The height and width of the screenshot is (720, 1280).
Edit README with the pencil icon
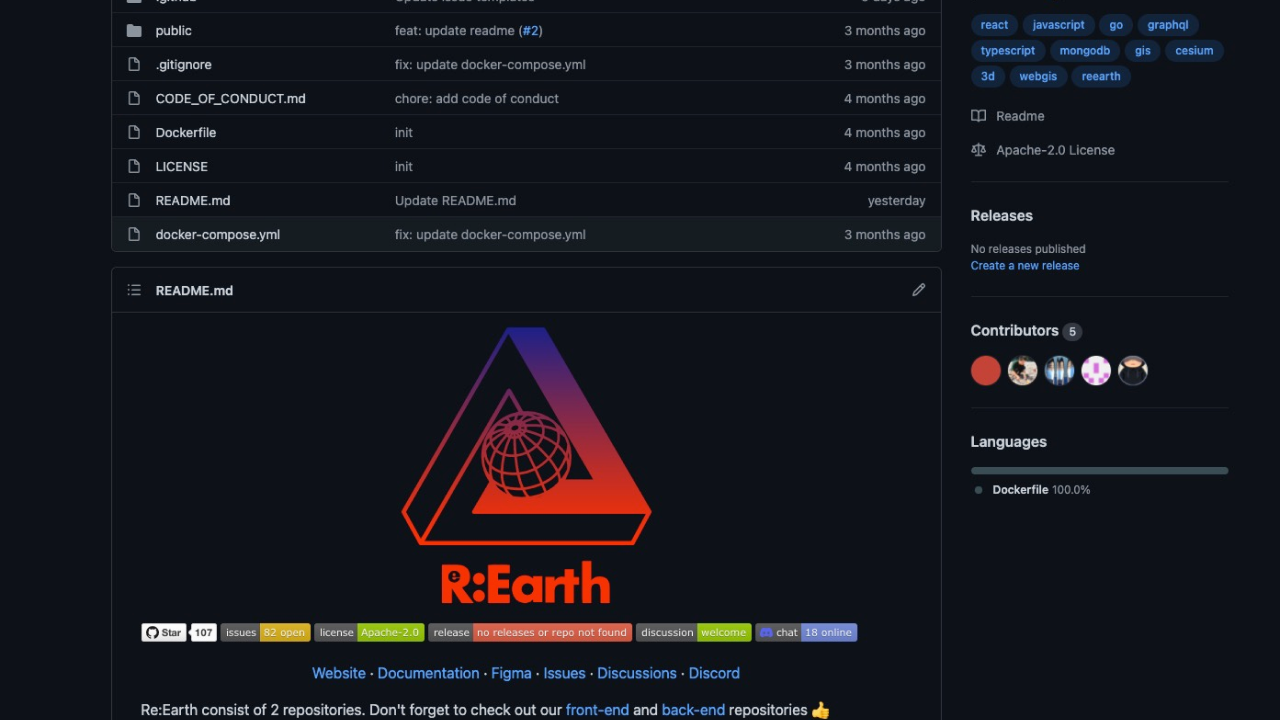(x=919, y=290)
